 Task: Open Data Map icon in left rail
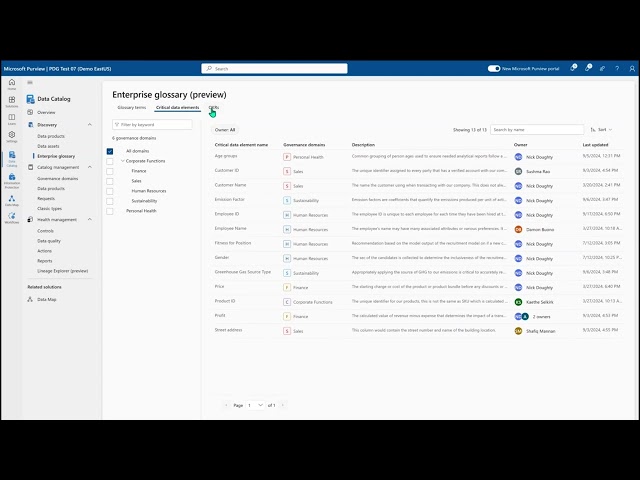pos(12,200)
